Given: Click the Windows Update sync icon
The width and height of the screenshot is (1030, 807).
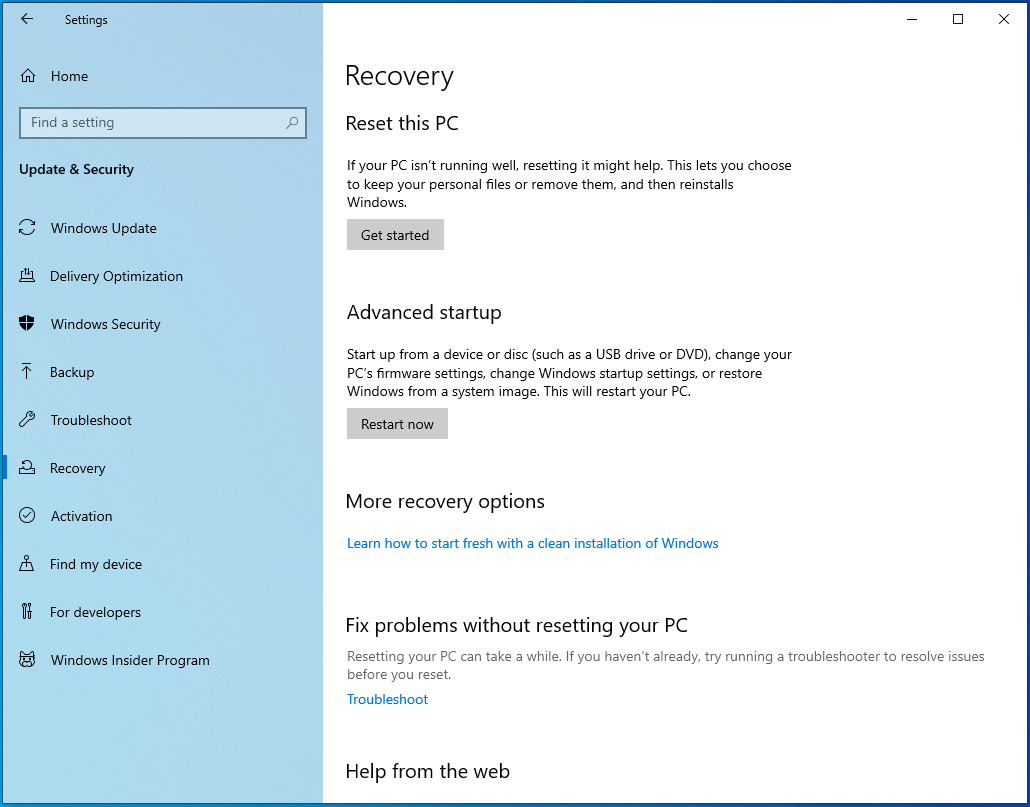Looking at the screenshot, I should (x=27, y=228).
